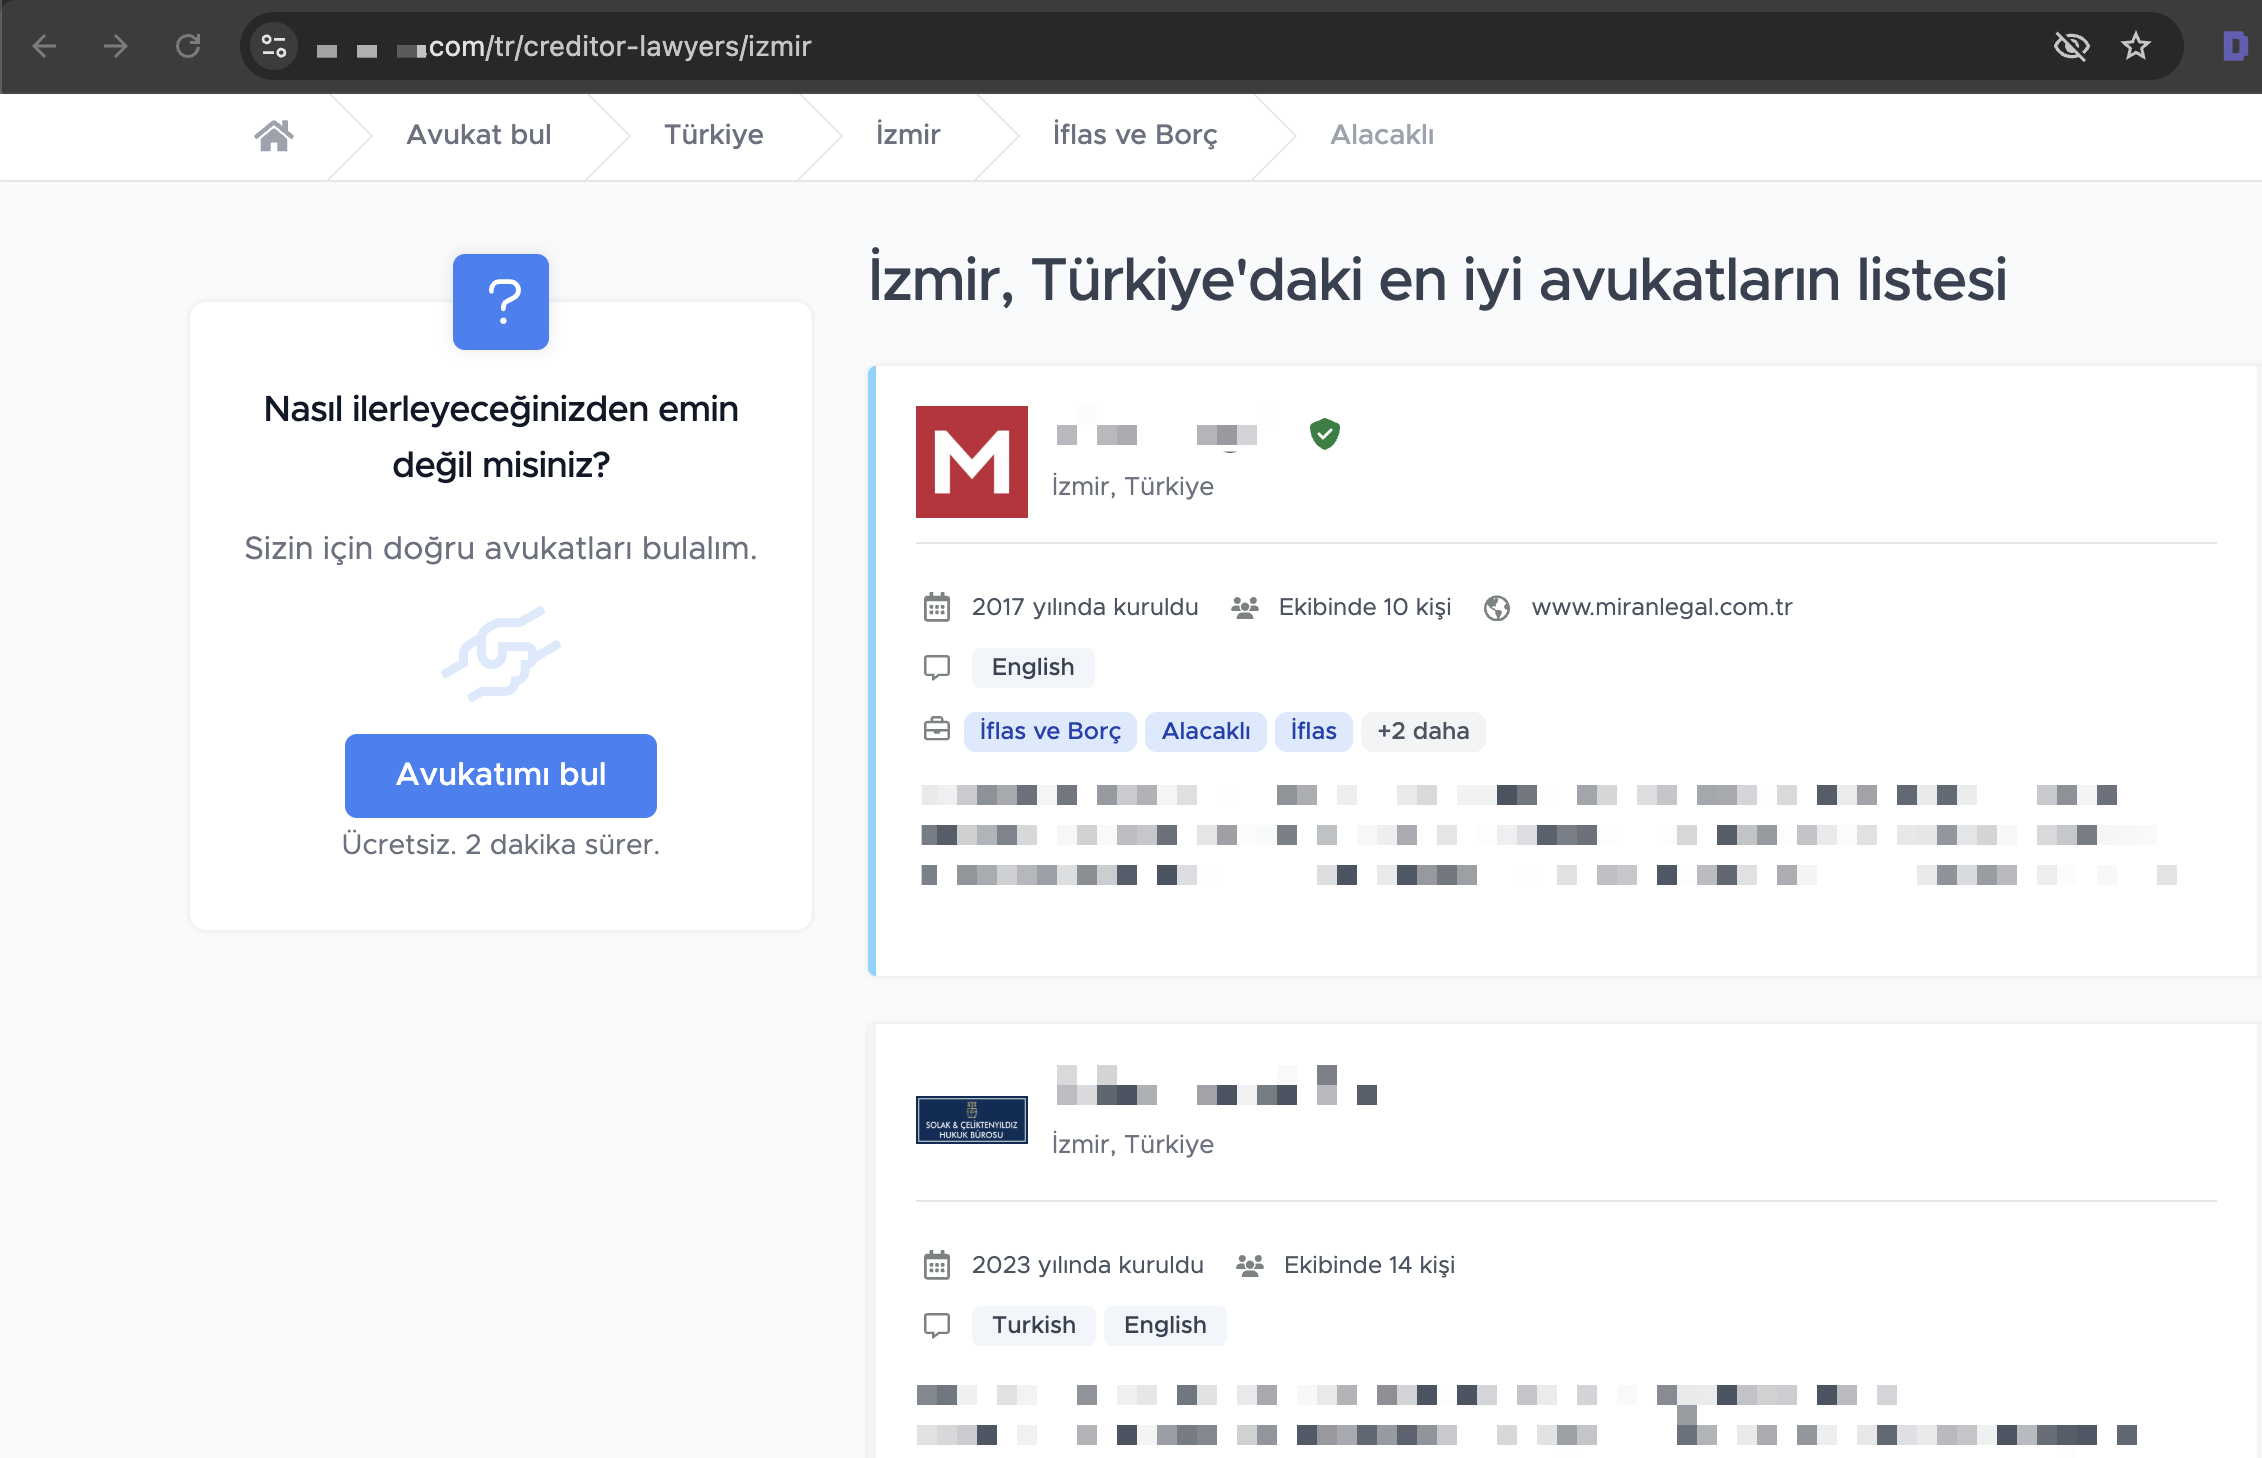Click the speech bubble languages icon
The height and width of the screenshot is (1458, 2262).
tap(937, 668)
